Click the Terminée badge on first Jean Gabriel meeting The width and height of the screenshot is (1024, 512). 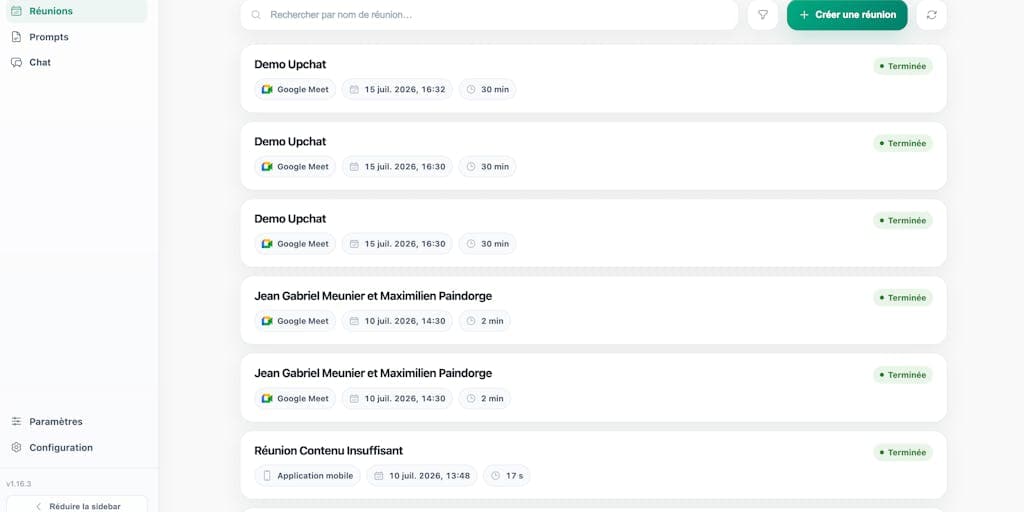coord(903,298)
